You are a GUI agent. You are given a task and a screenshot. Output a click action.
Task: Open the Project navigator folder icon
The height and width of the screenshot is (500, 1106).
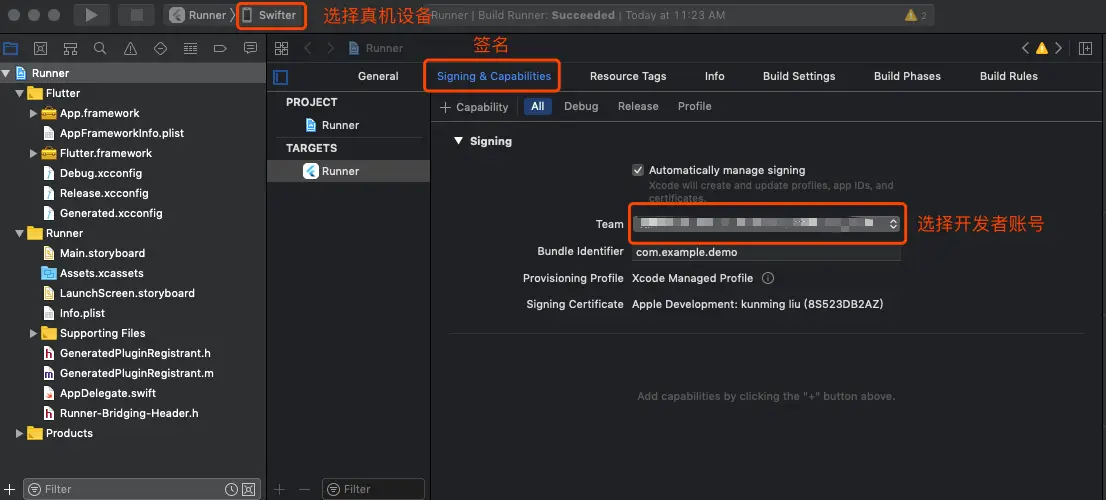pos(11,48)
